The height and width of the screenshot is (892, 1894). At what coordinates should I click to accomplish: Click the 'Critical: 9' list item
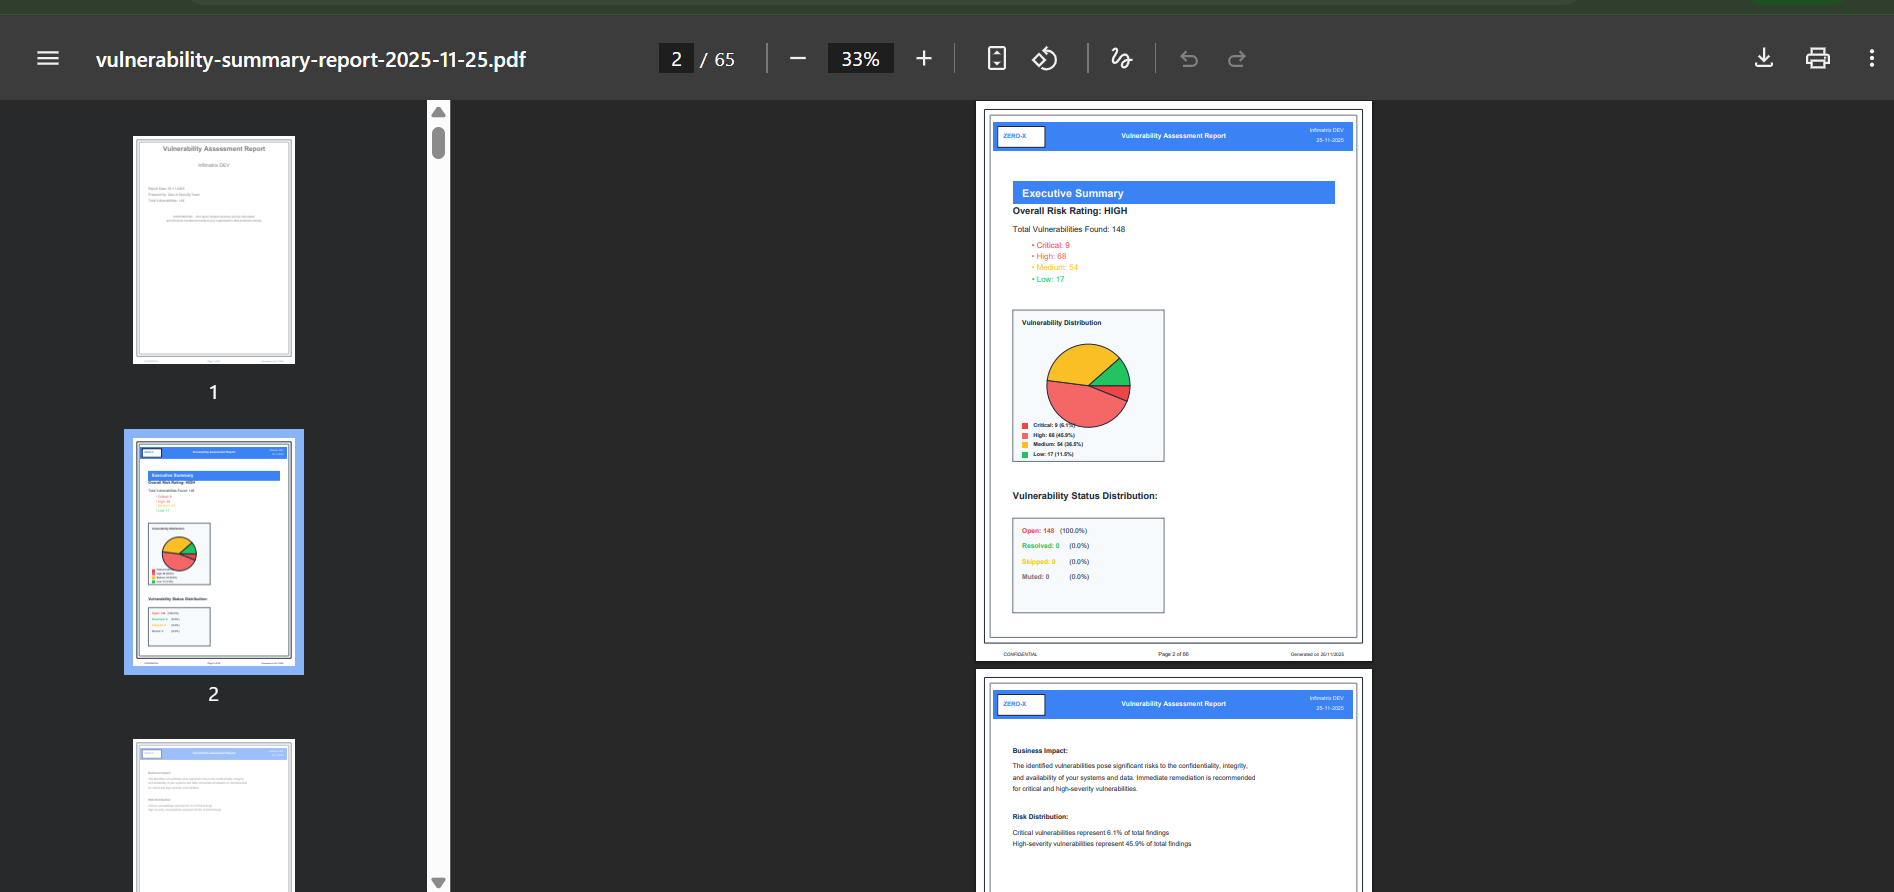coord(1051,245)
